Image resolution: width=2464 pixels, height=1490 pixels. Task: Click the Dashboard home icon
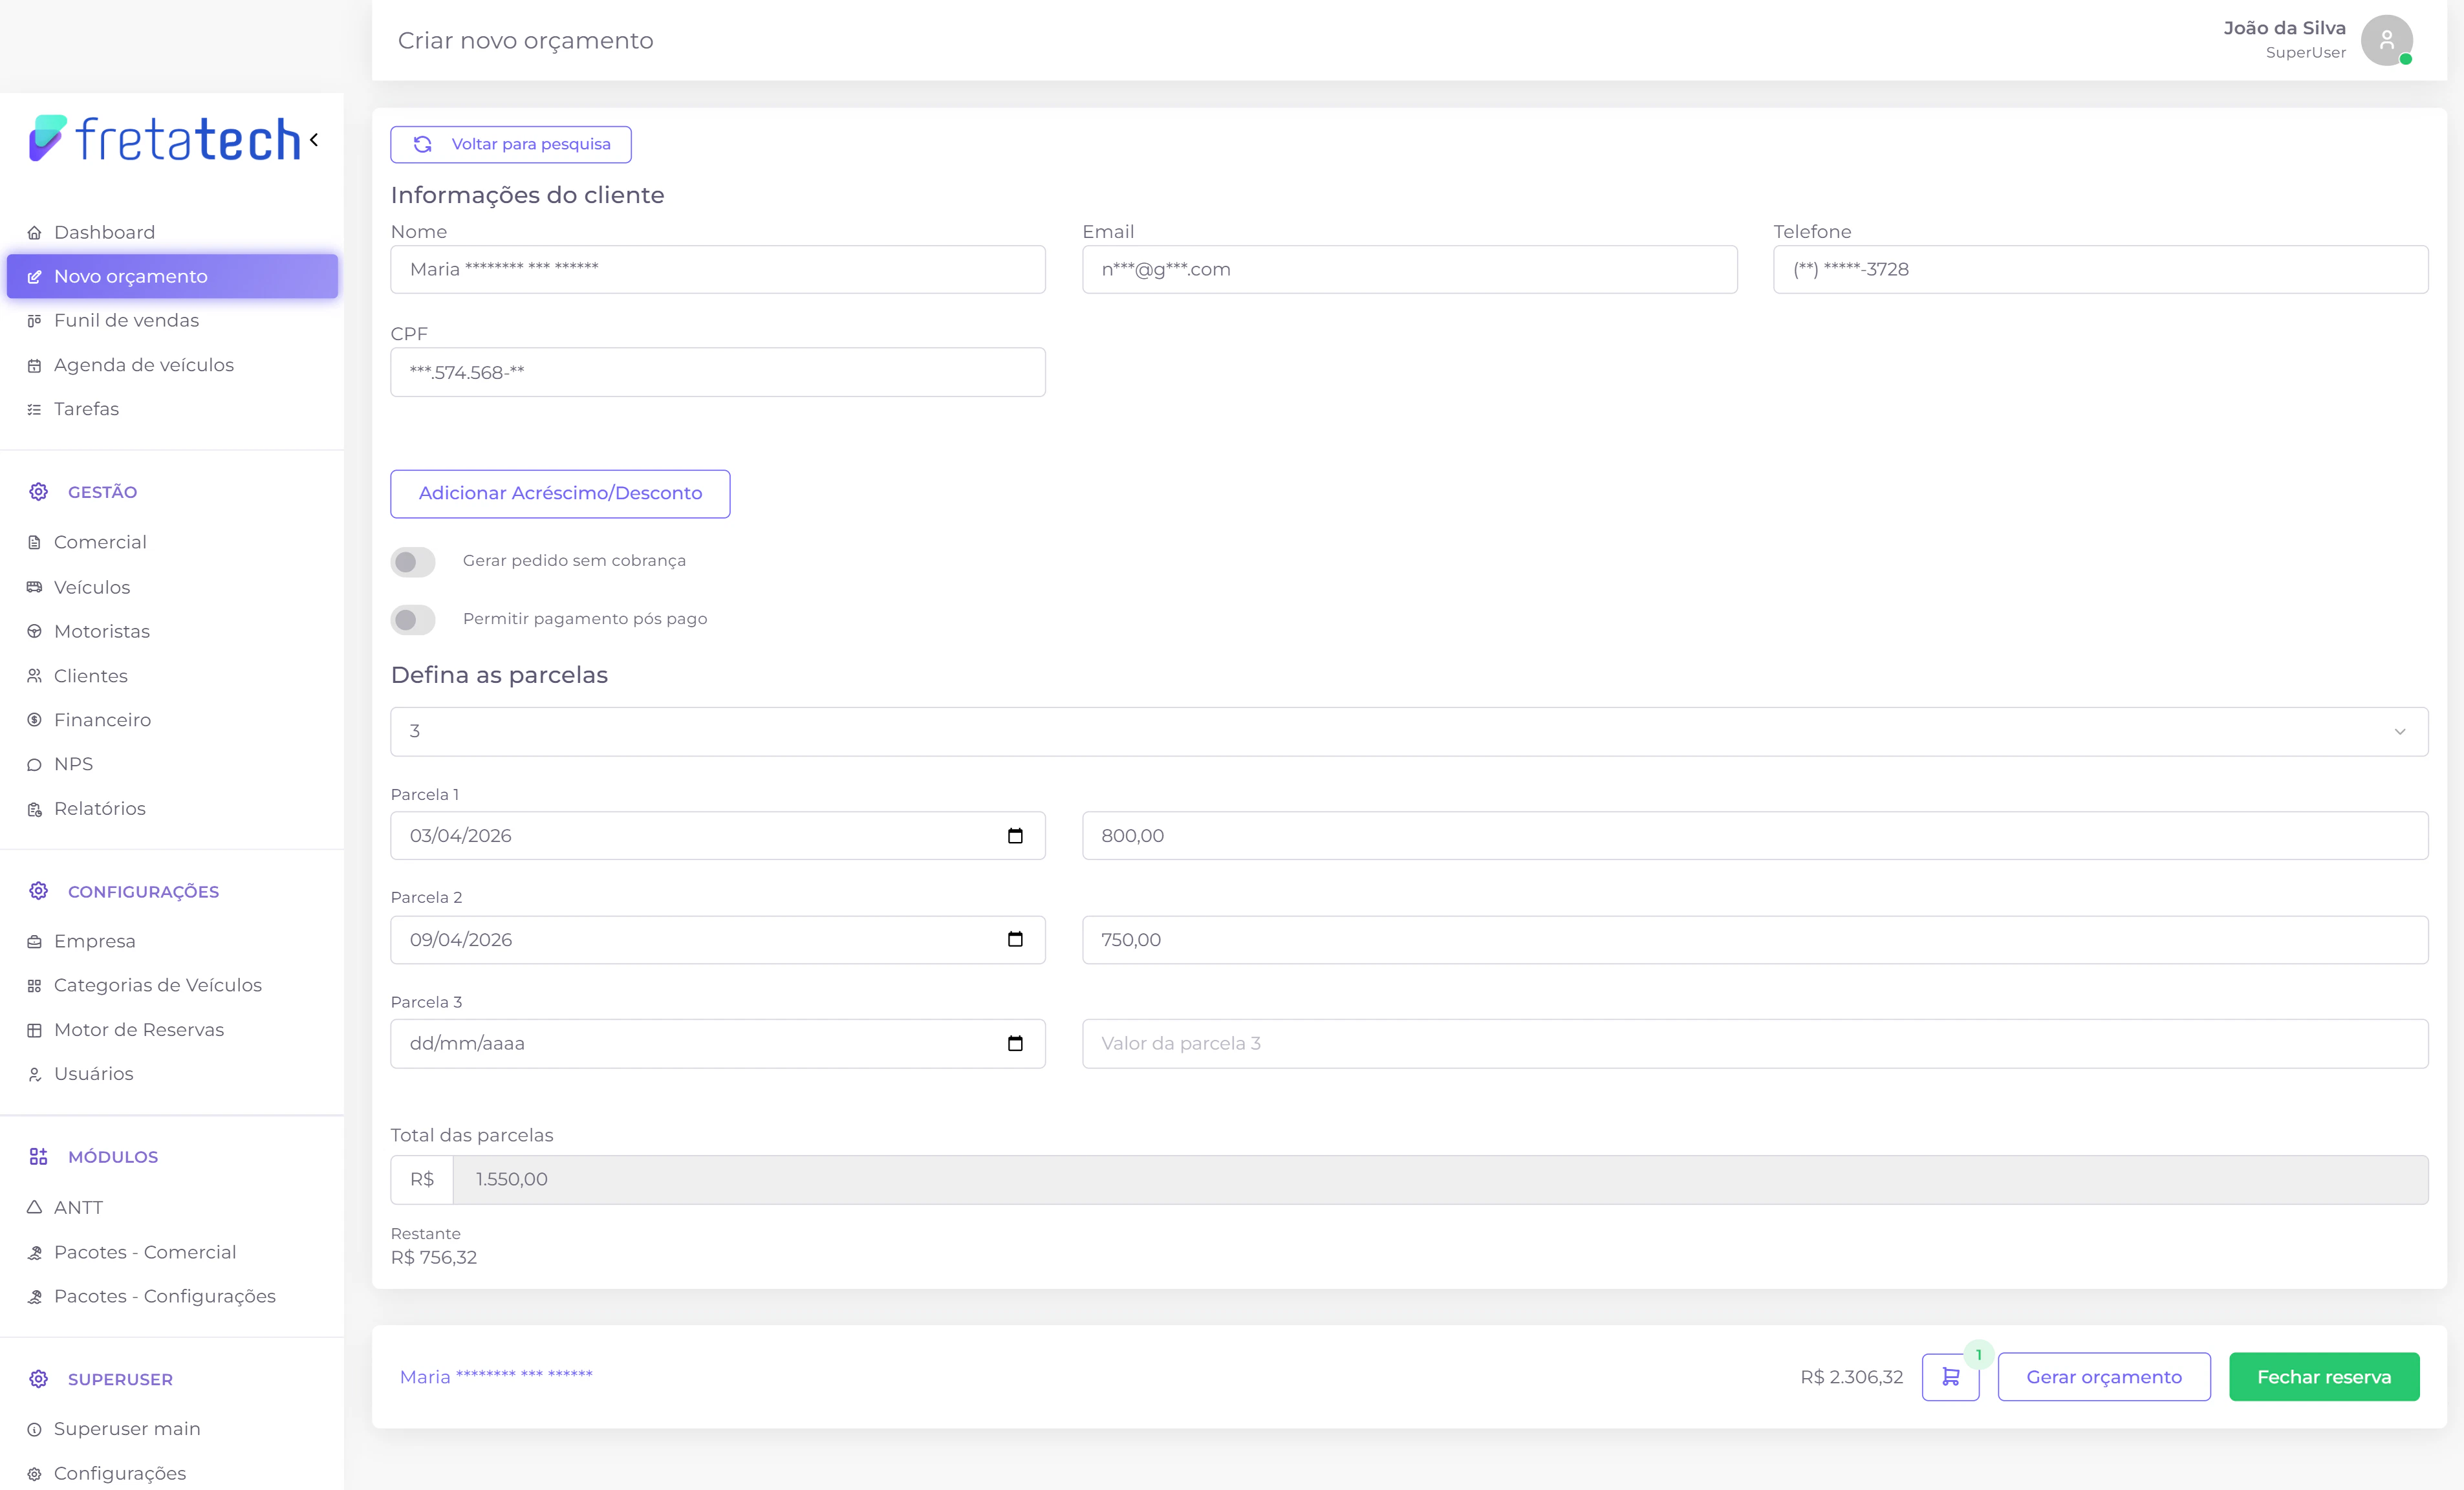[x=34, y=232]
